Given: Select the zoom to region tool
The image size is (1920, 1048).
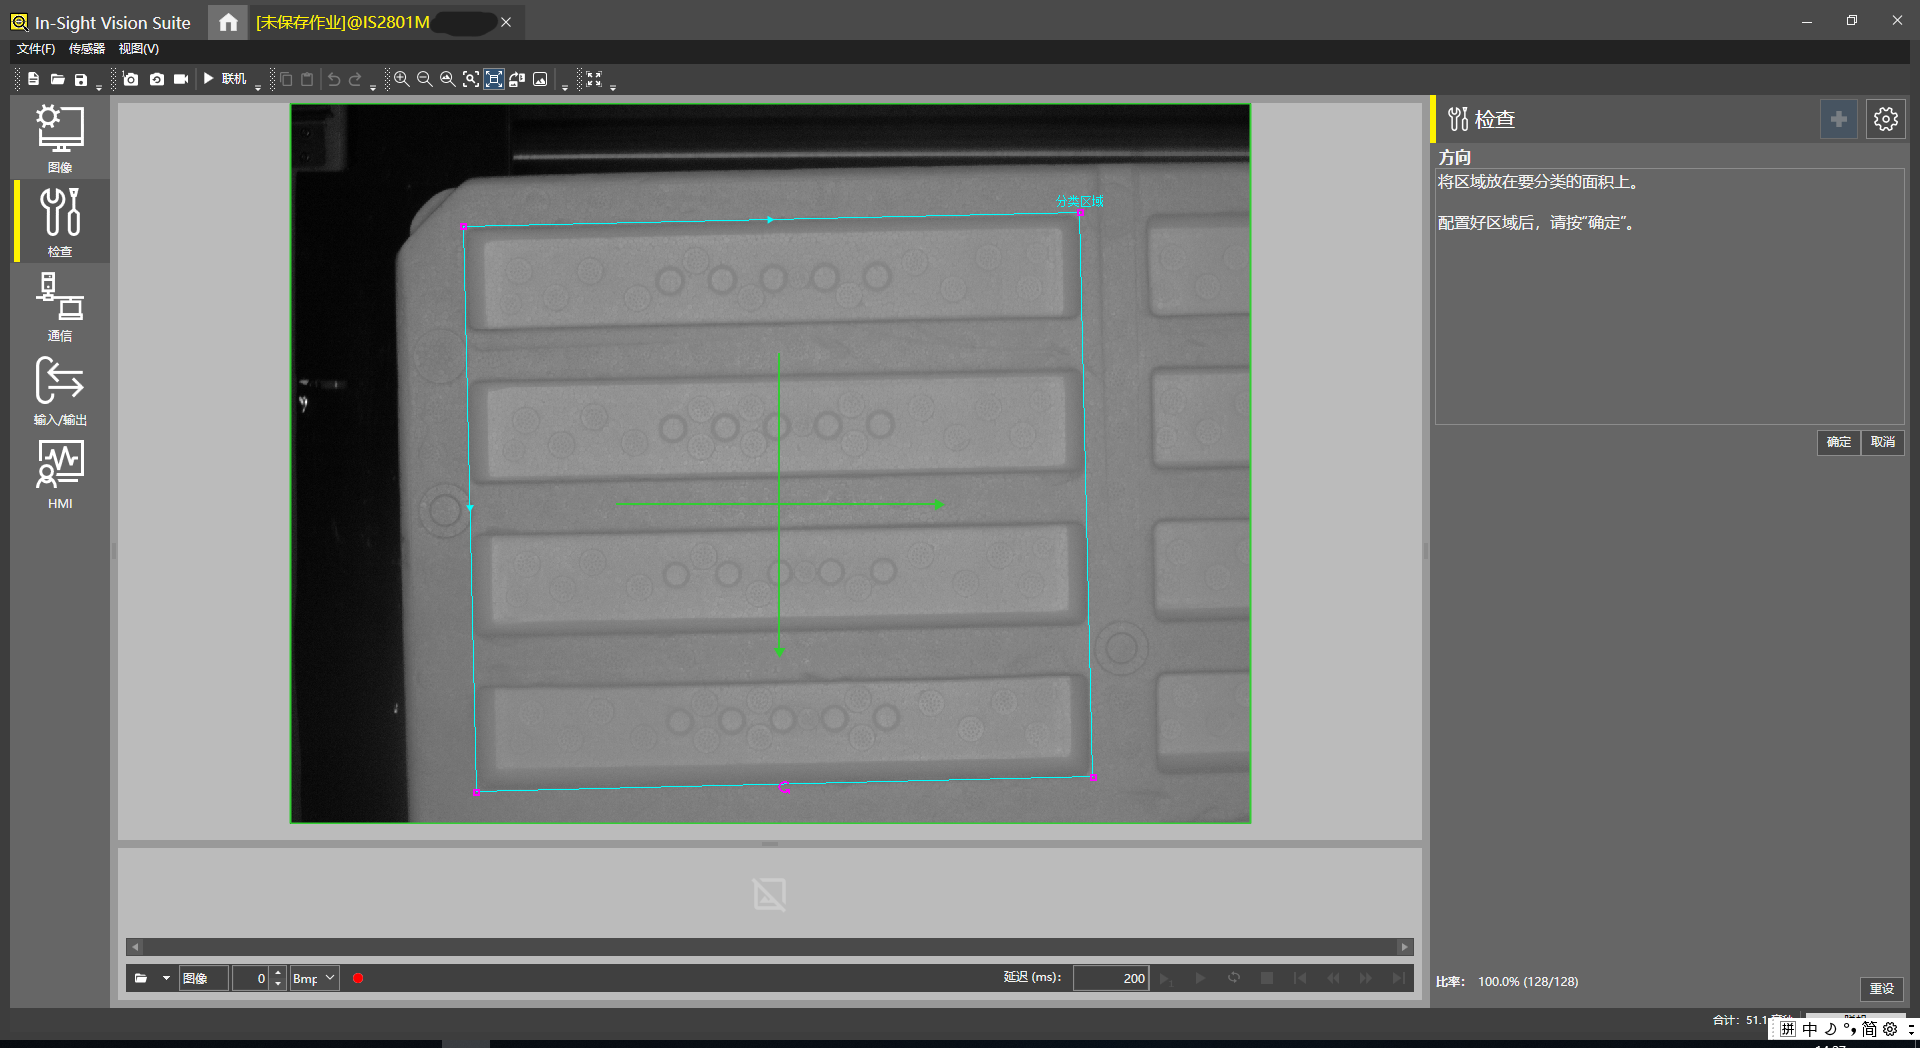Looking at the screenshot, I should pos(470,79).
